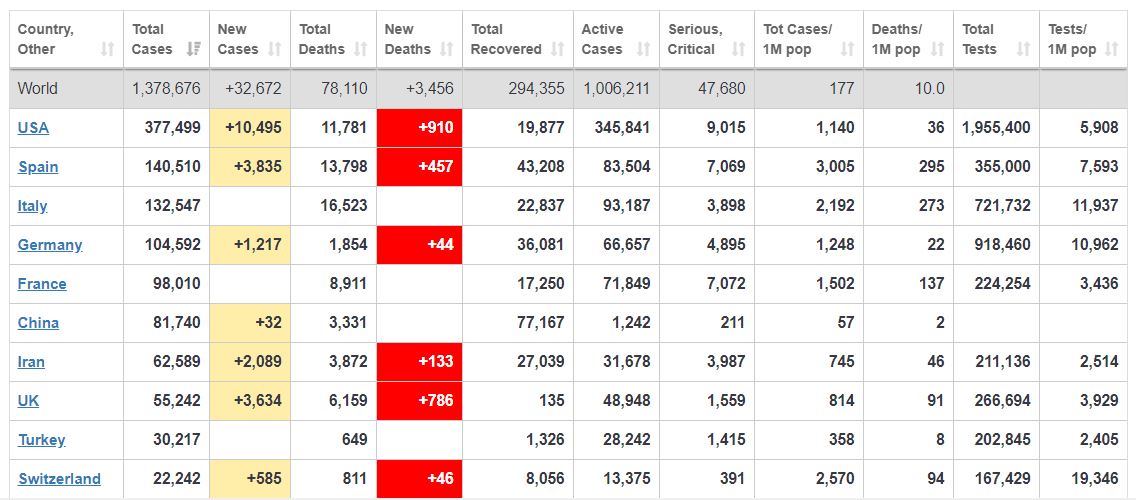Click sort arrows beside New Cases header
The width and height of the screenshot is (1136, 500).
(279, 49)
